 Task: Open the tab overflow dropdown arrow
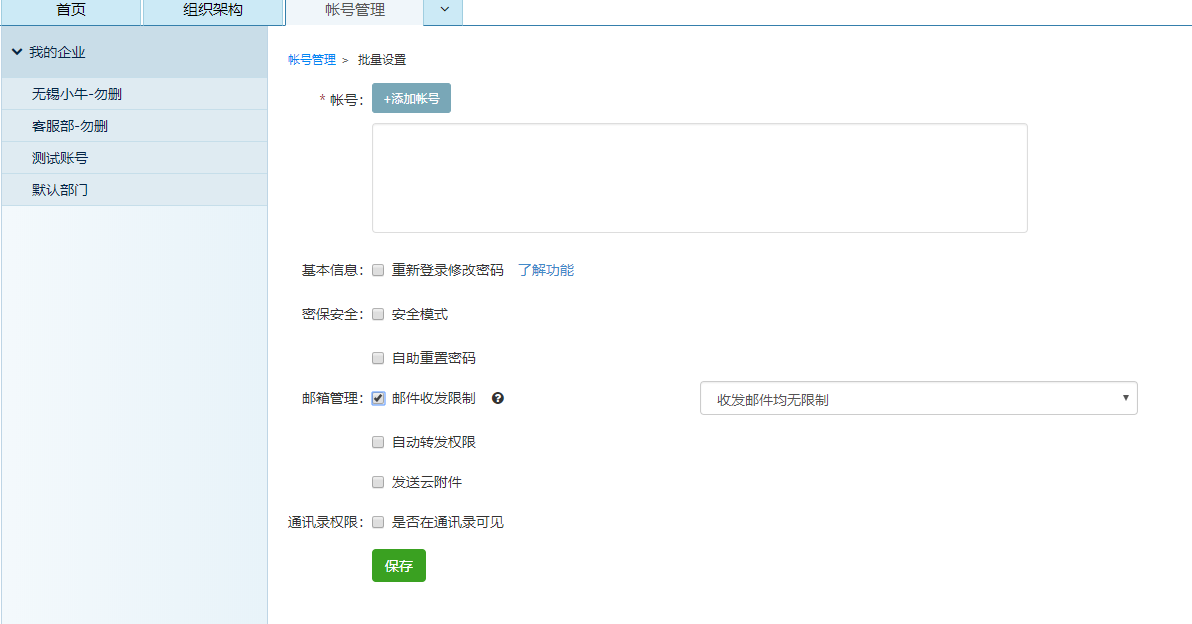(x=444, y=11)
